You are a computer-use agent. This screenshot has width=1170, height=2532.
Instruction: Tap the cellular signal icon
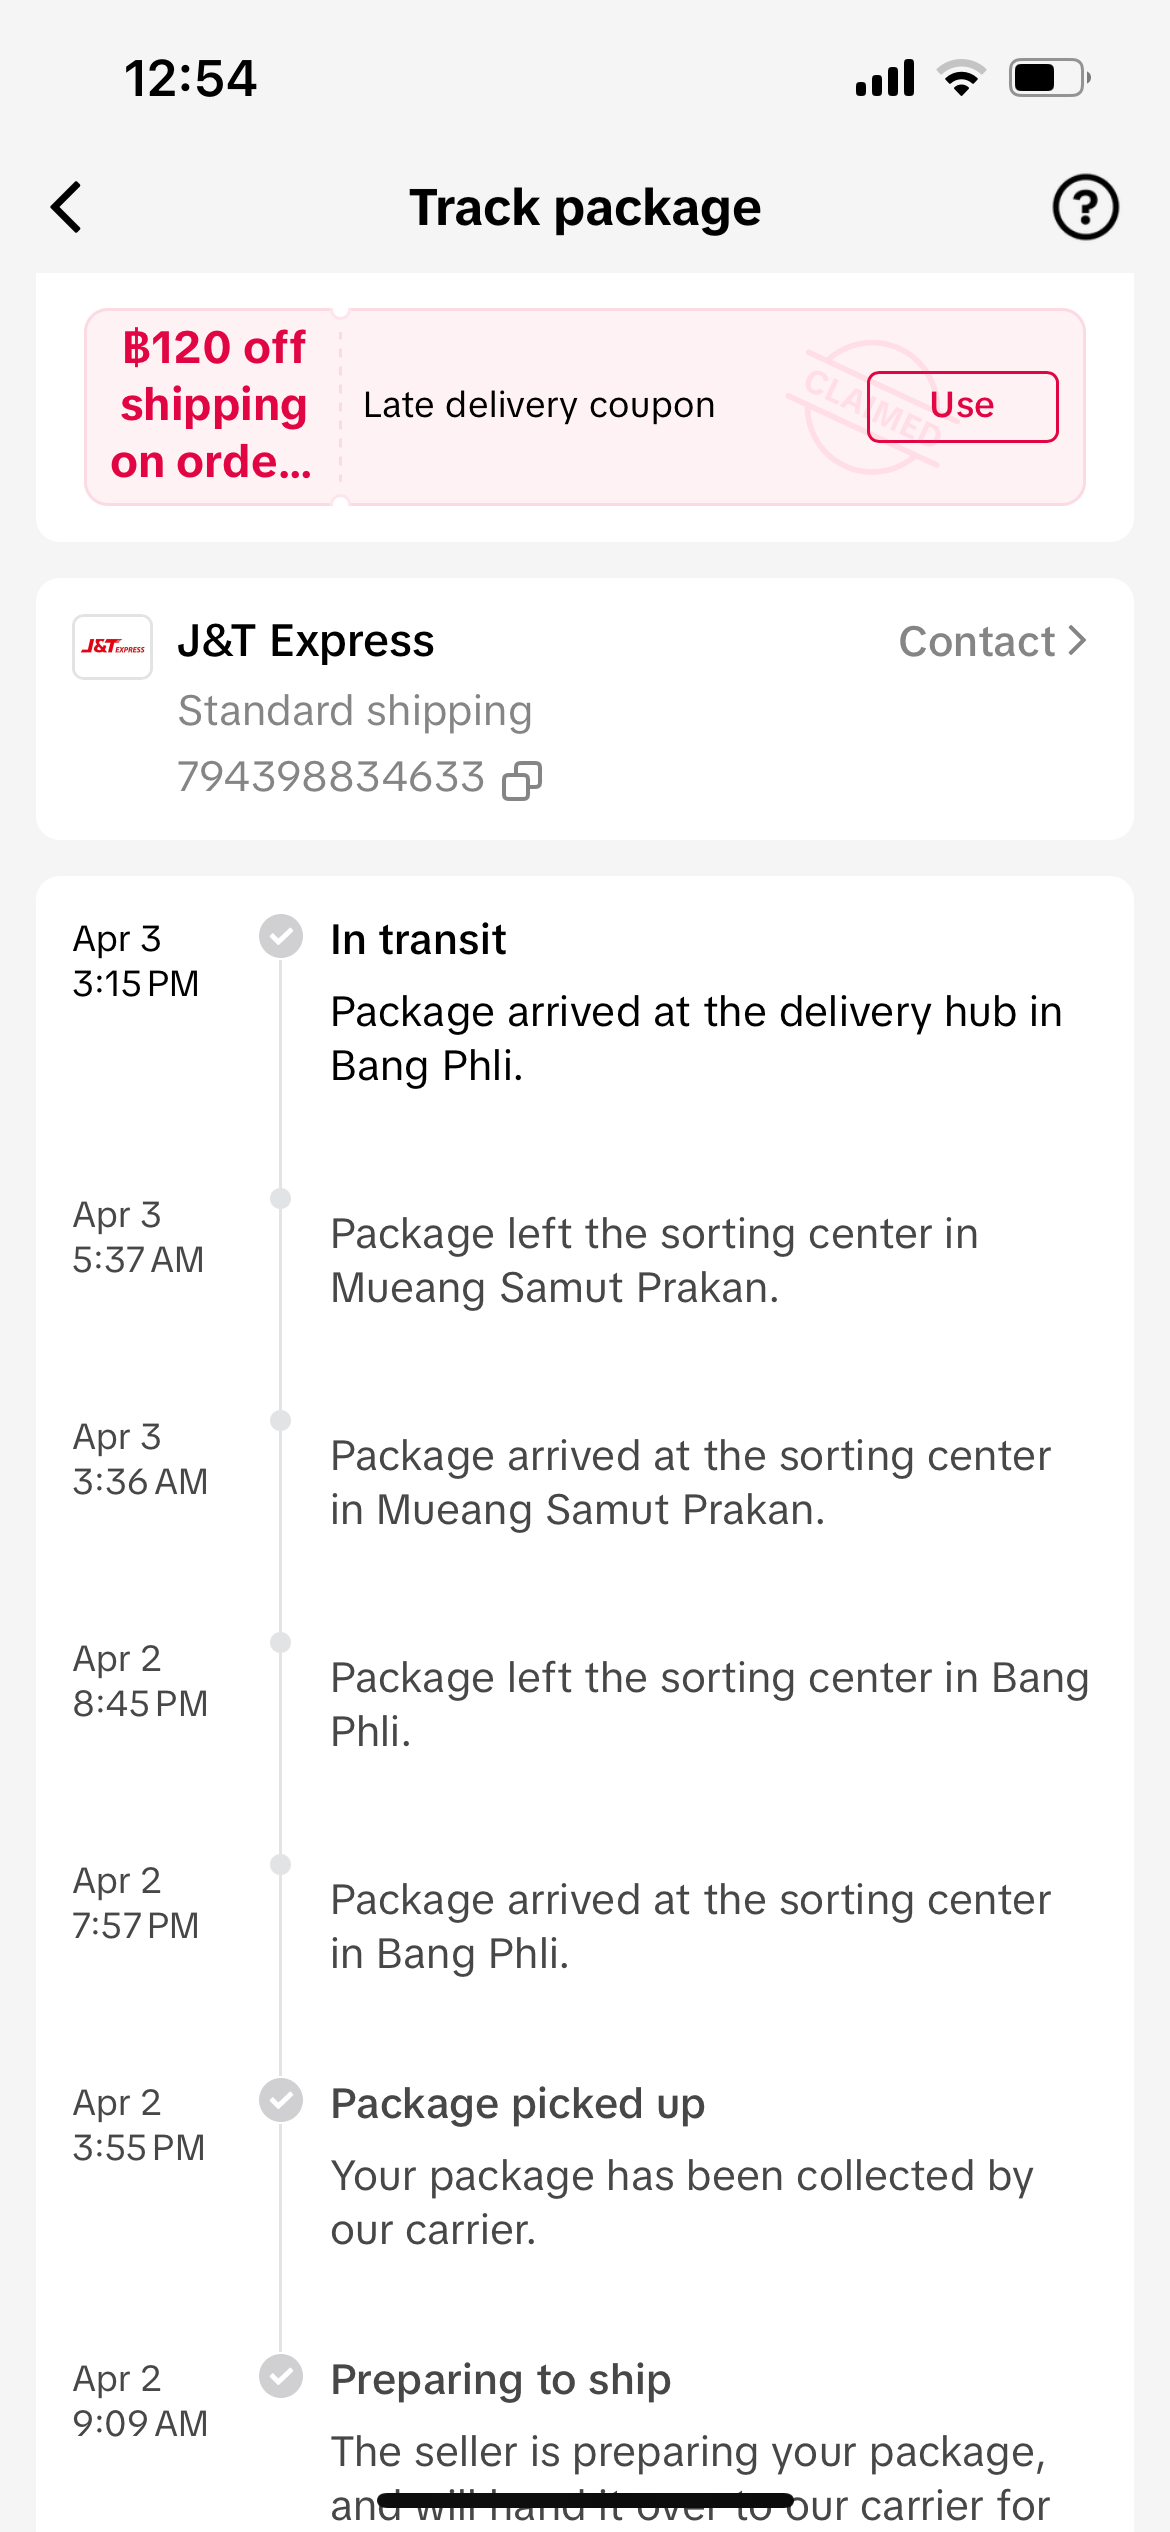pos(885,78)
